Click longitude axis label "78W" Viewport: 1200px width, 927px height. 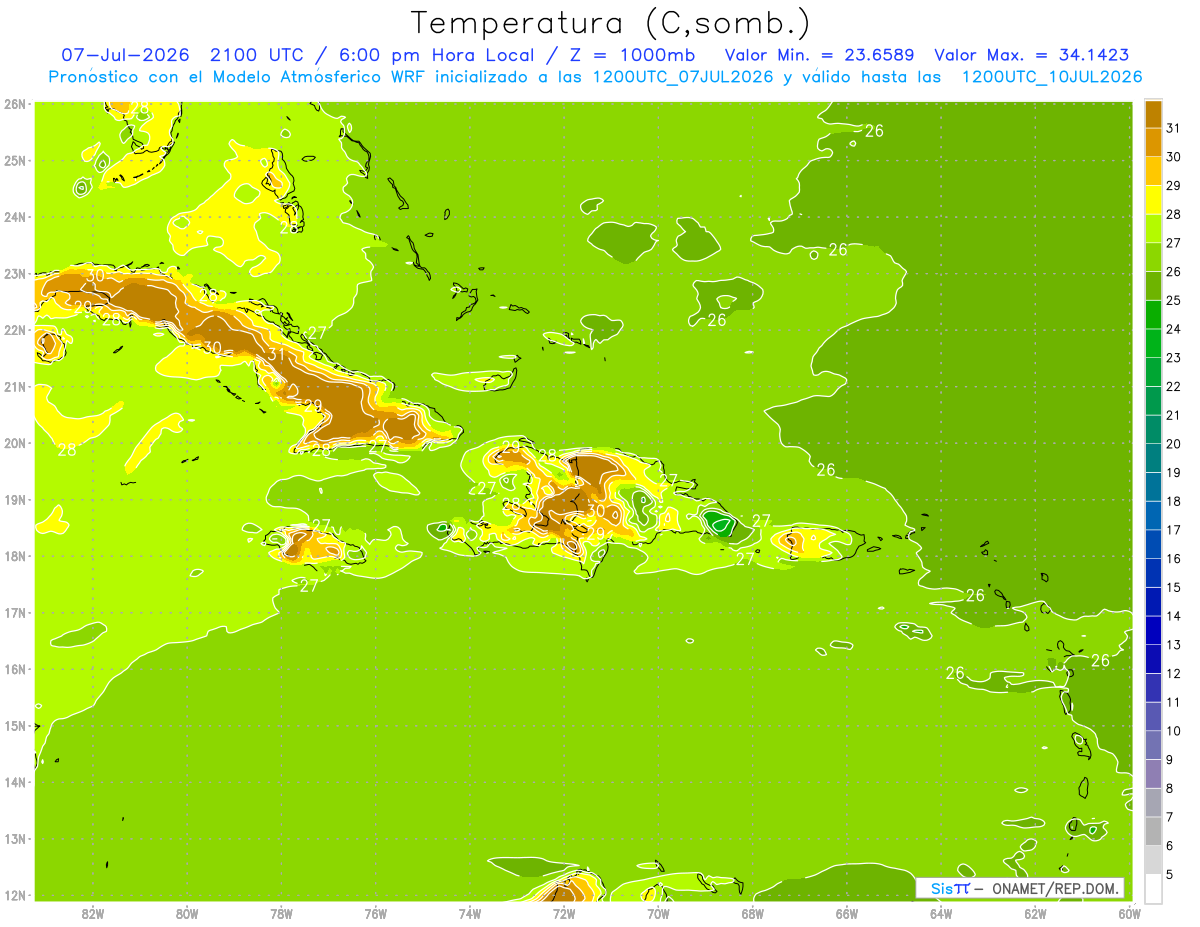coord(281,913)
